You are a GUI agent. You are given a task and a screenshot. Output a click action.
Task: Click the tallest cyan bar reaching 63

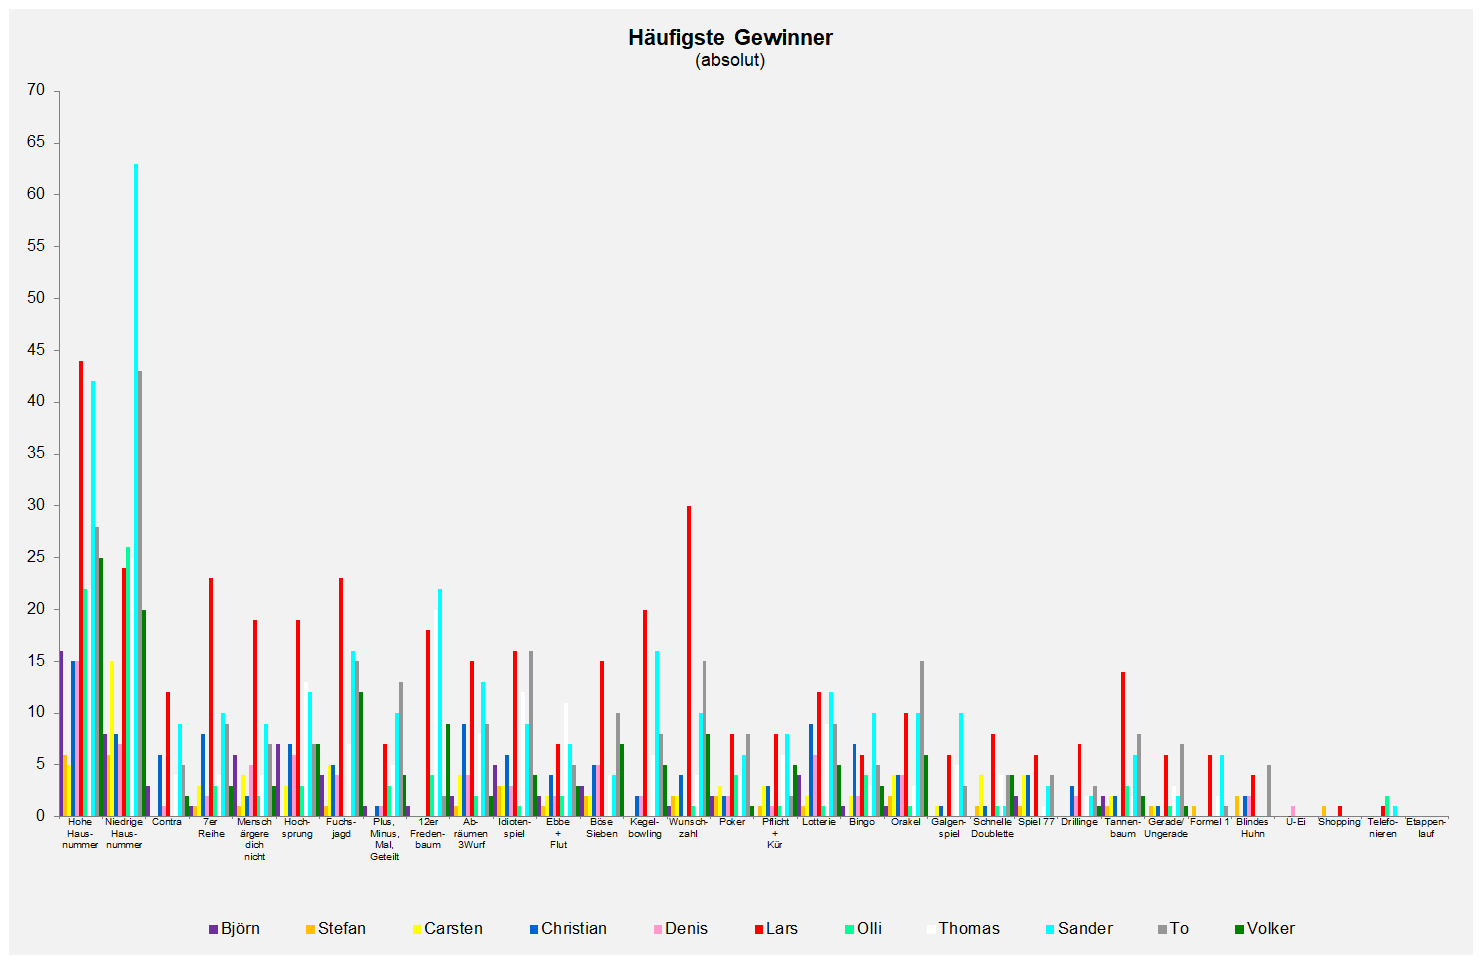click(x=136, y=490)
